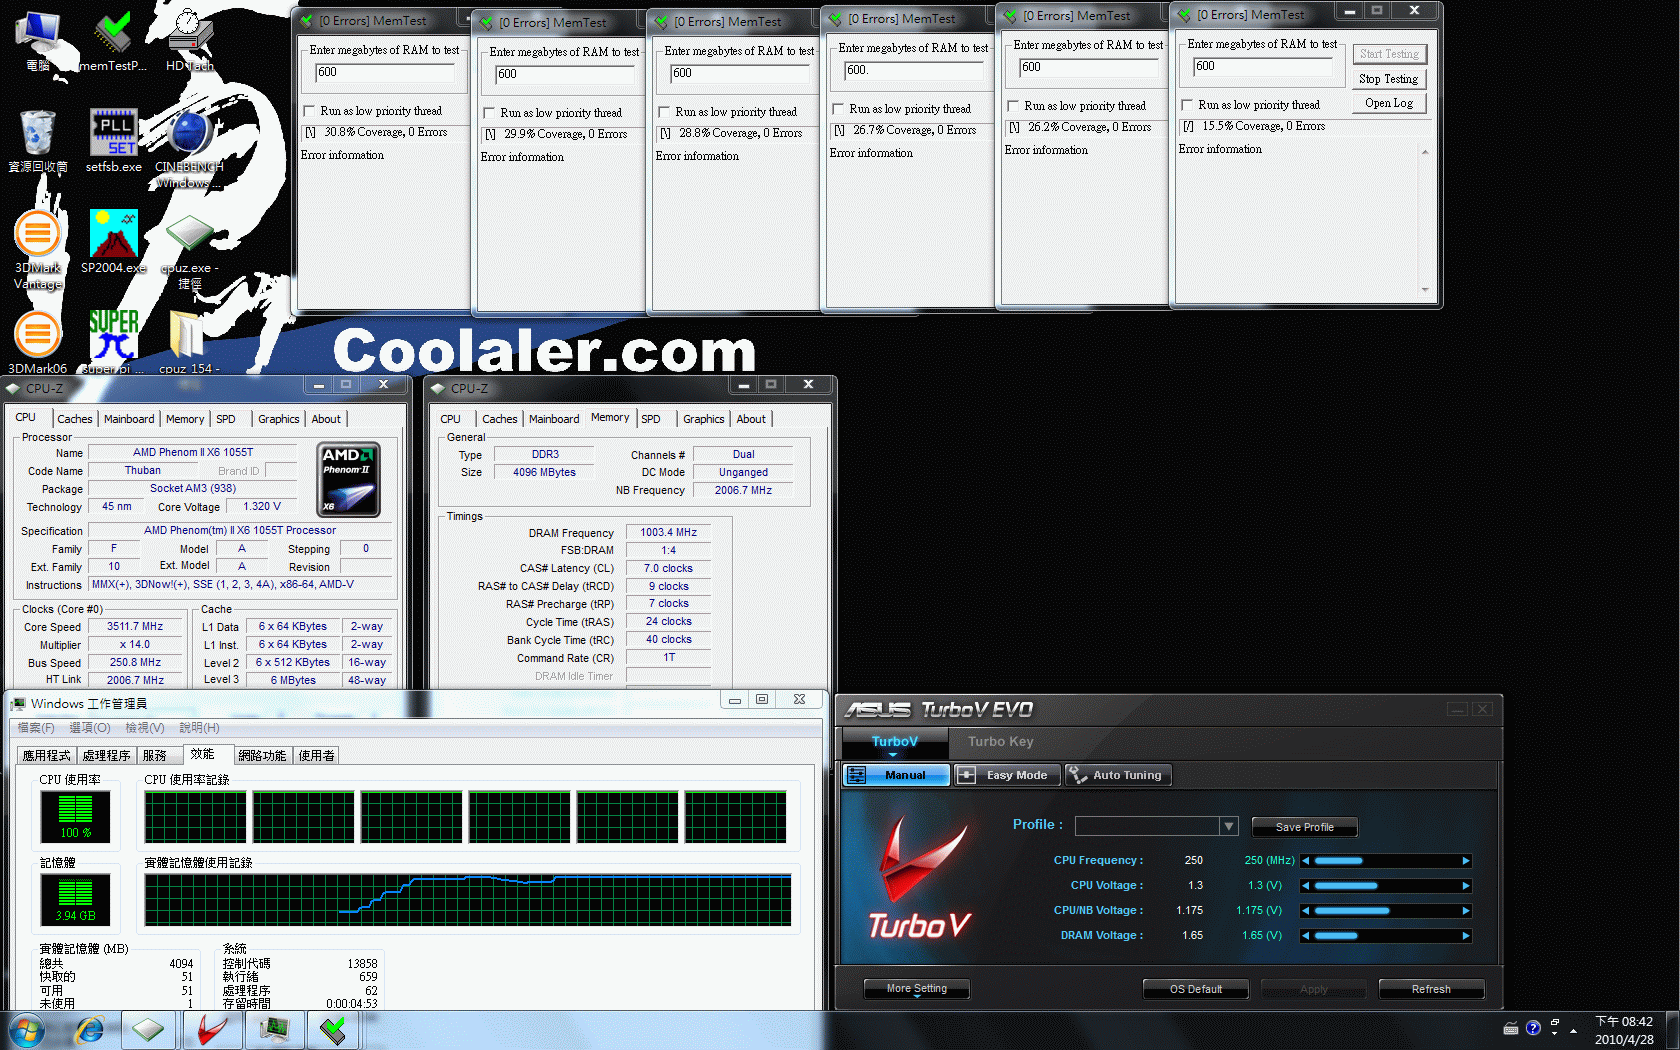Screen dimensions: 1680x1050
Task: Click Stop Testing in MemTest
Action: 1389,79
